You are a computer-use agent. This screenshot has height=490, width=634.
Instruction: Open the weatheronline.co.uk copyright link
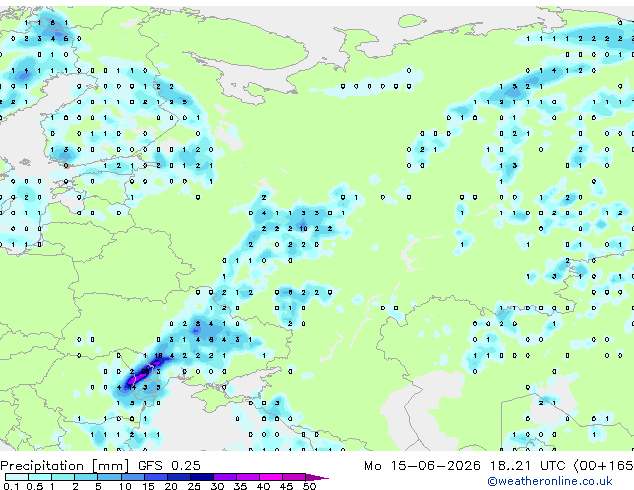pyautogui.click(x=550, y=481)
